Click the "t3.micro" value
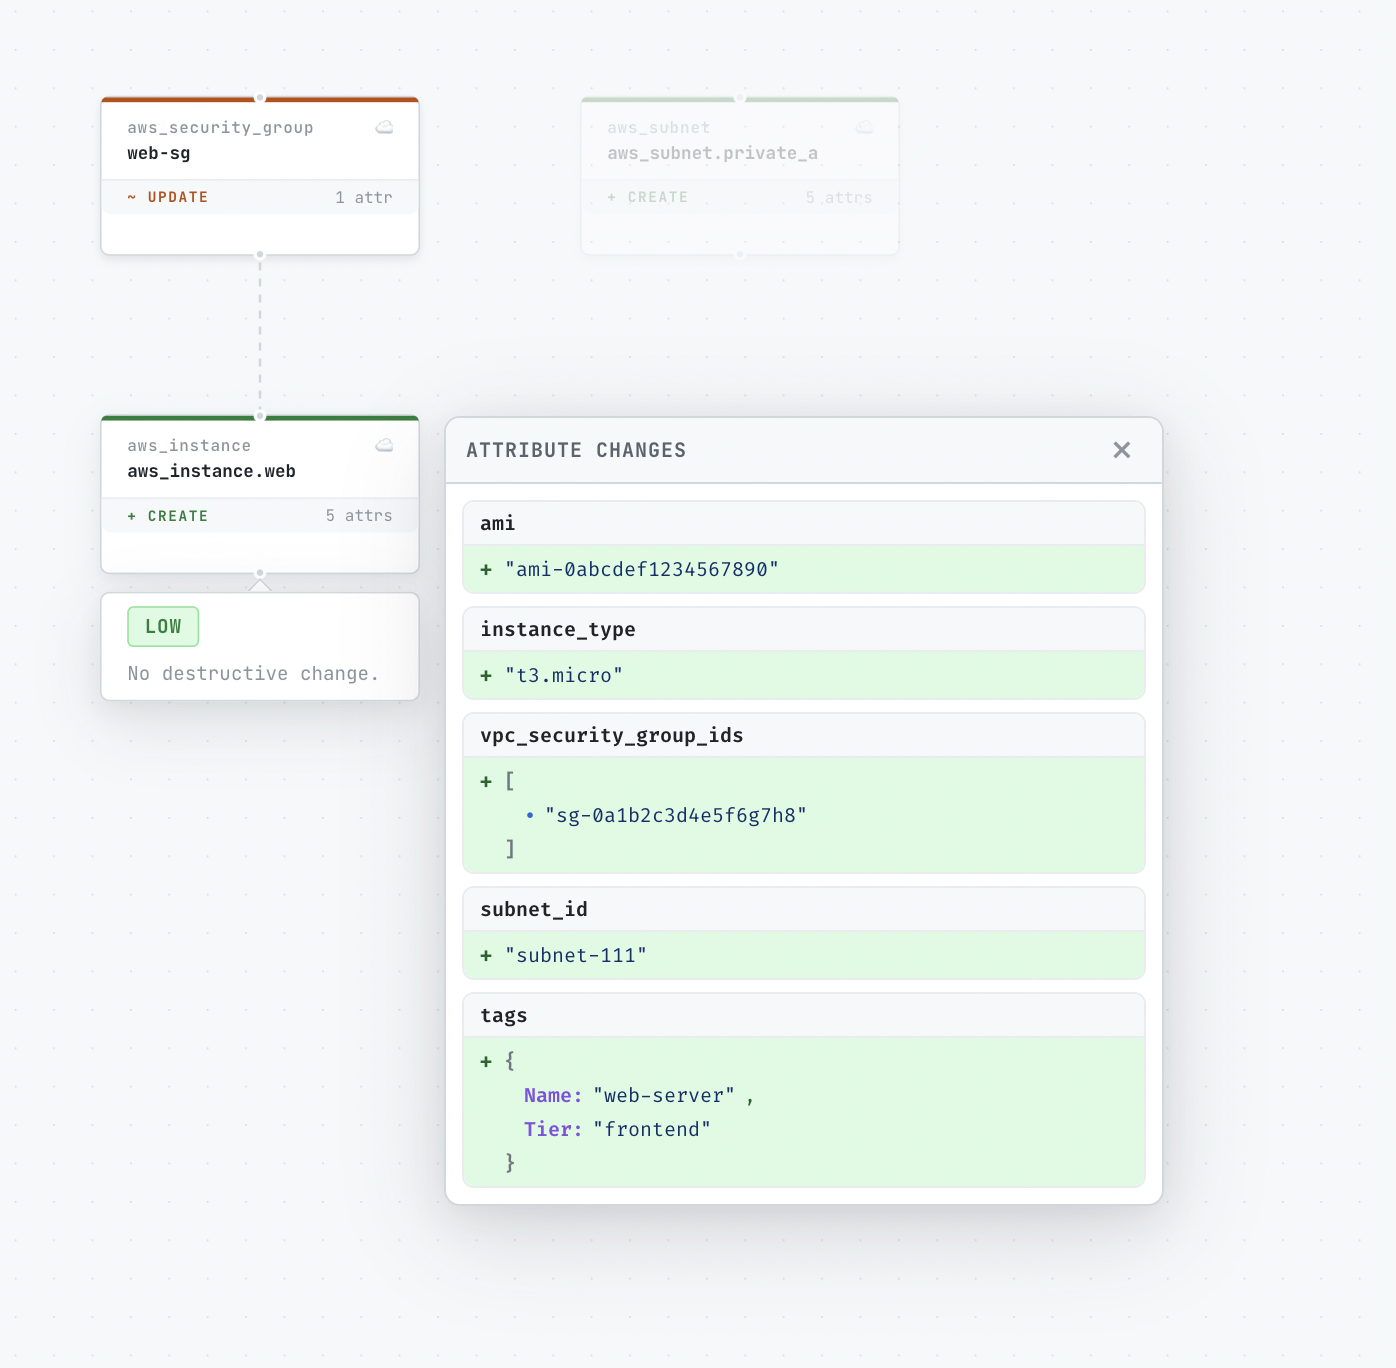The image size is (1396, 1368). (x=564, y=675)
